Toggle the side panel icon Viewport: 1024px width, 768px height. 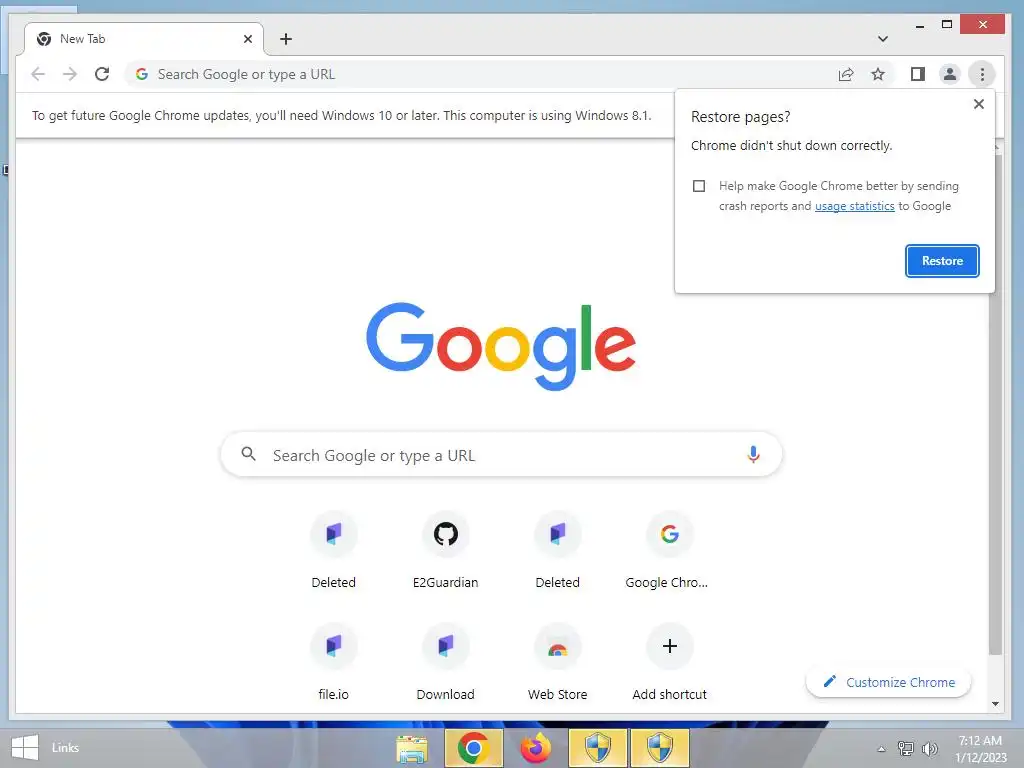918,74
